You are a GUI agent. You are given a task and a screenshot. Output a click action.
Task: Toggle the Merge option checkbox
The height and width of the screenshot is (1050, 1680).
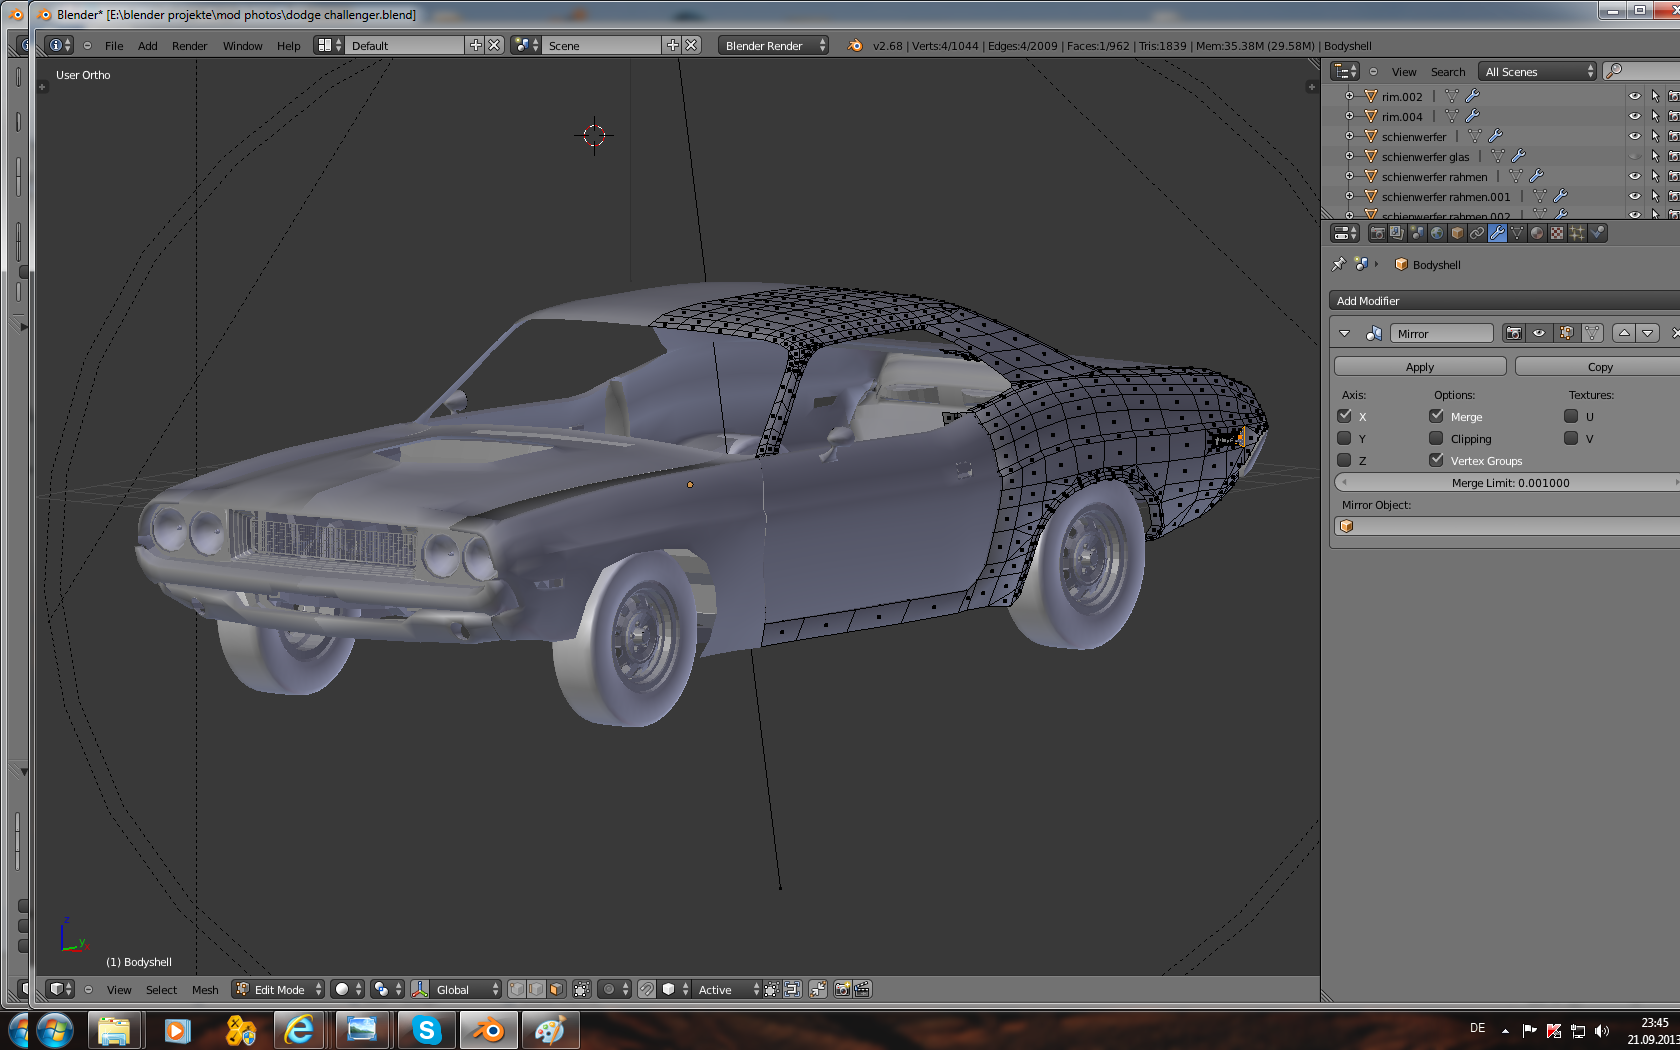1436,416
